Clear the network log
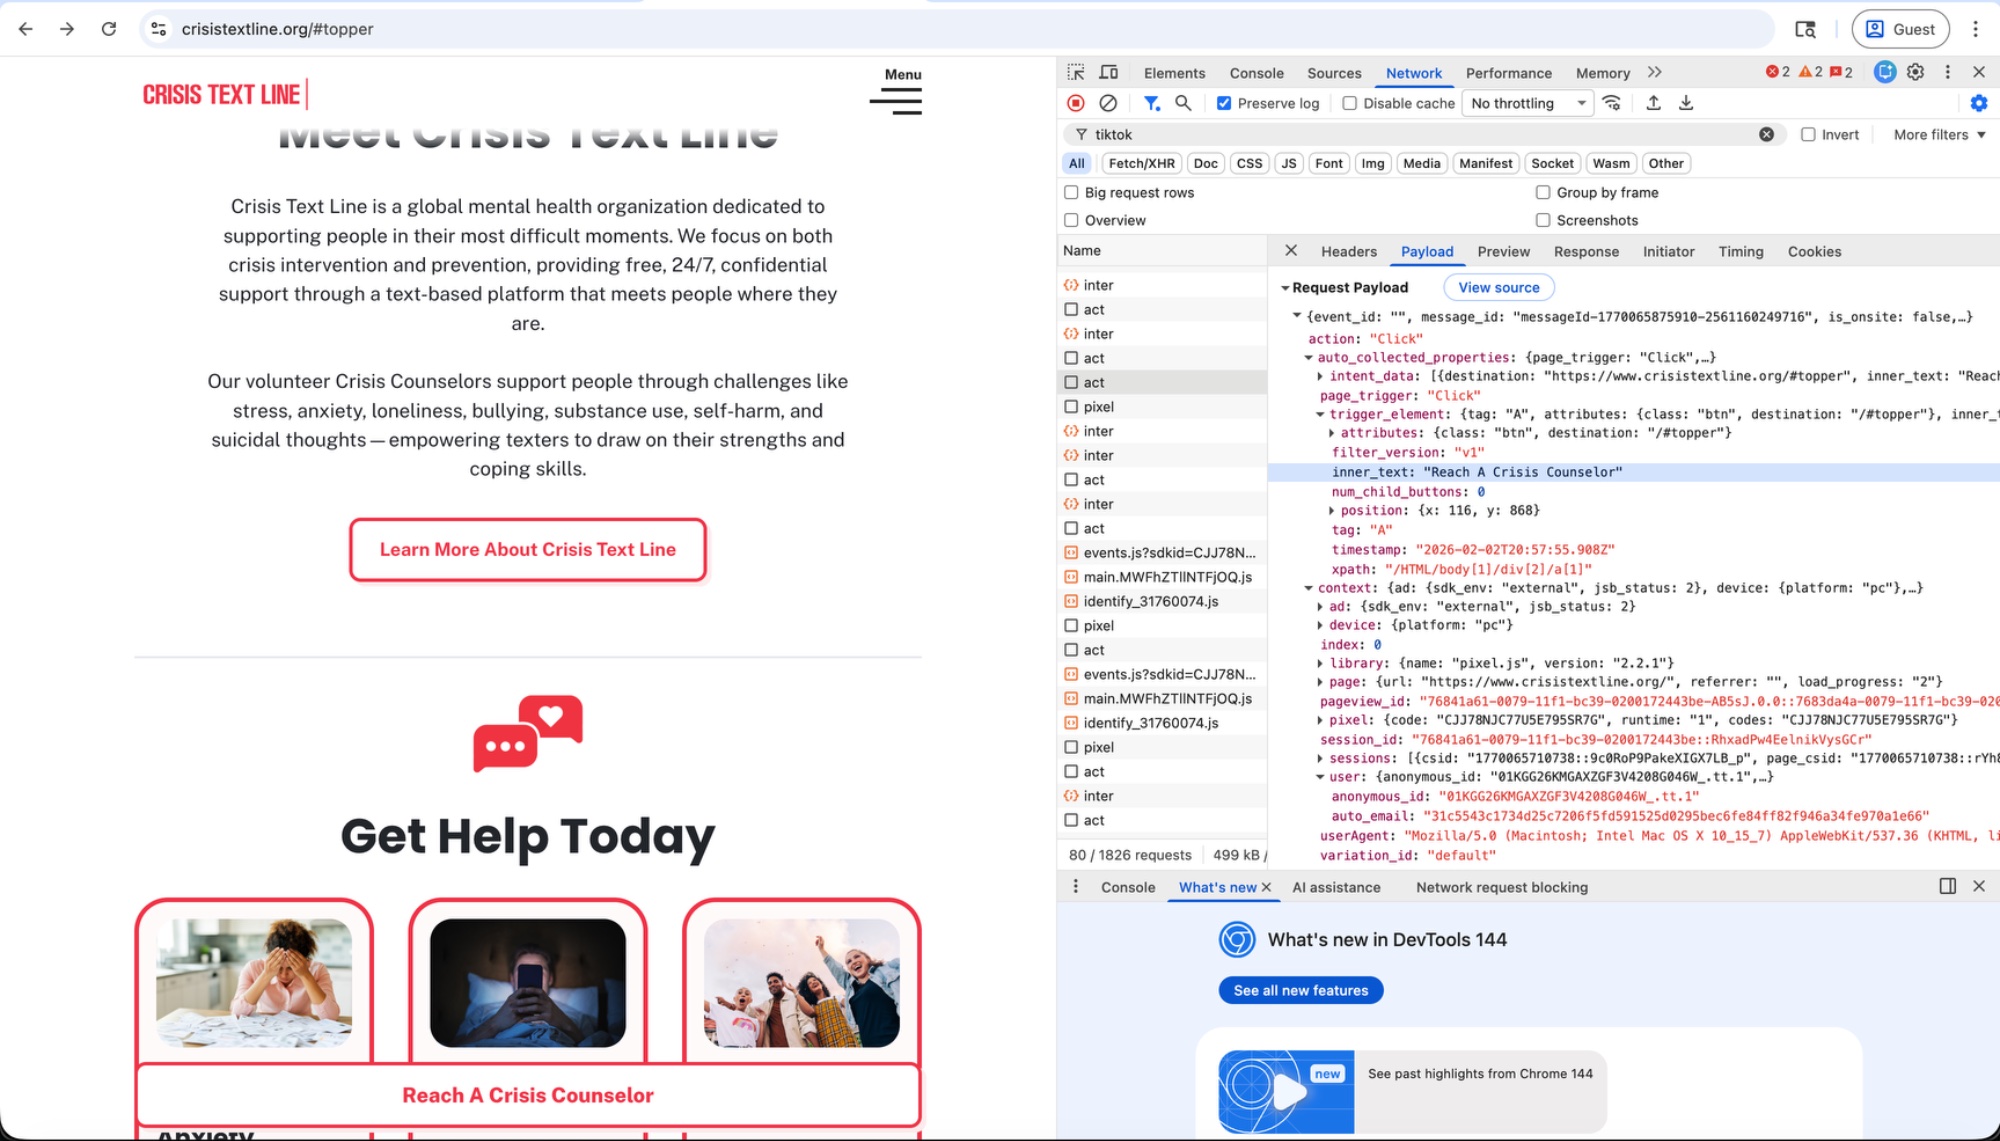 tap(1106, 103)
